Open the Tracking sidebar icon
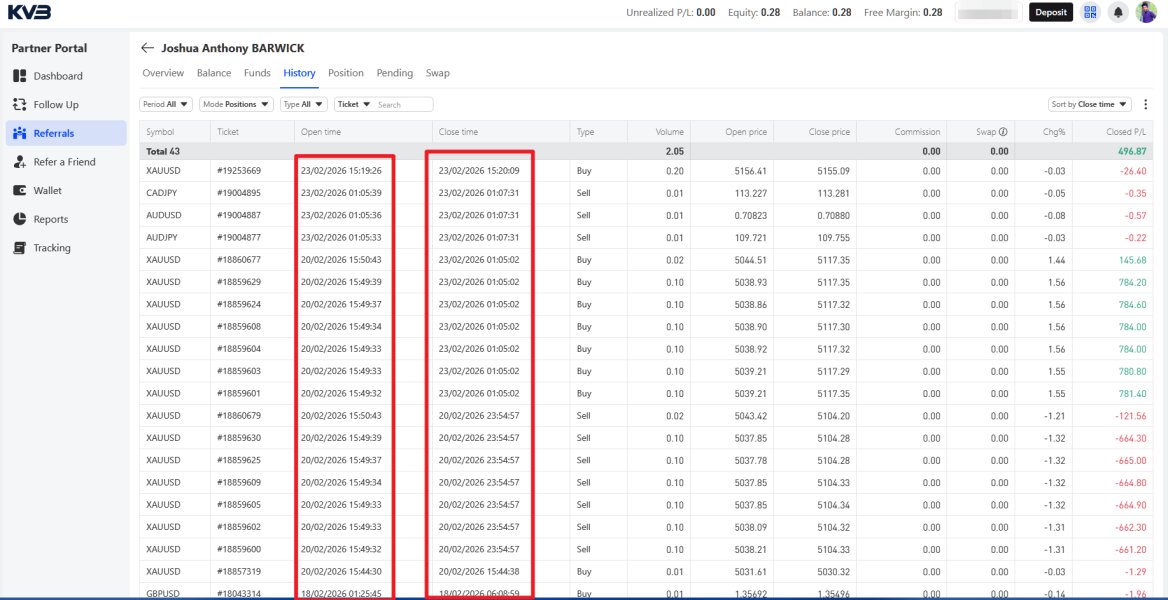Screen dimensions: 1168x600 (x=20, y=248)
